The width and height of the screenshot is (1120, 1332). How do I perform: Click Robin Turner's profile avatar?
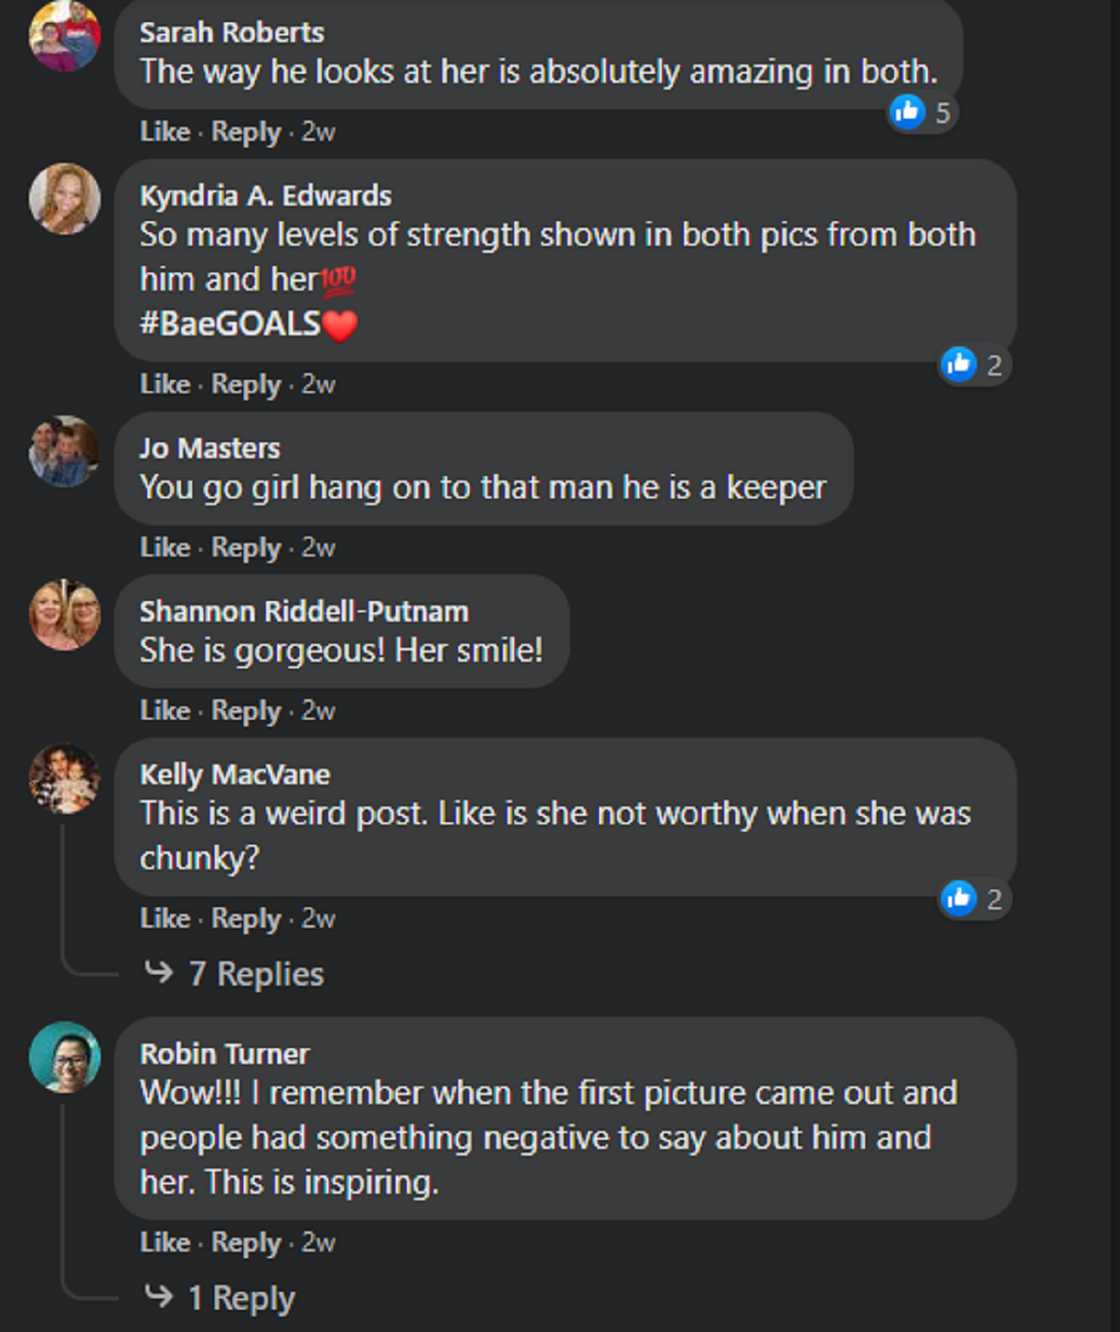pyautogui.click(x=65, y=1057)
